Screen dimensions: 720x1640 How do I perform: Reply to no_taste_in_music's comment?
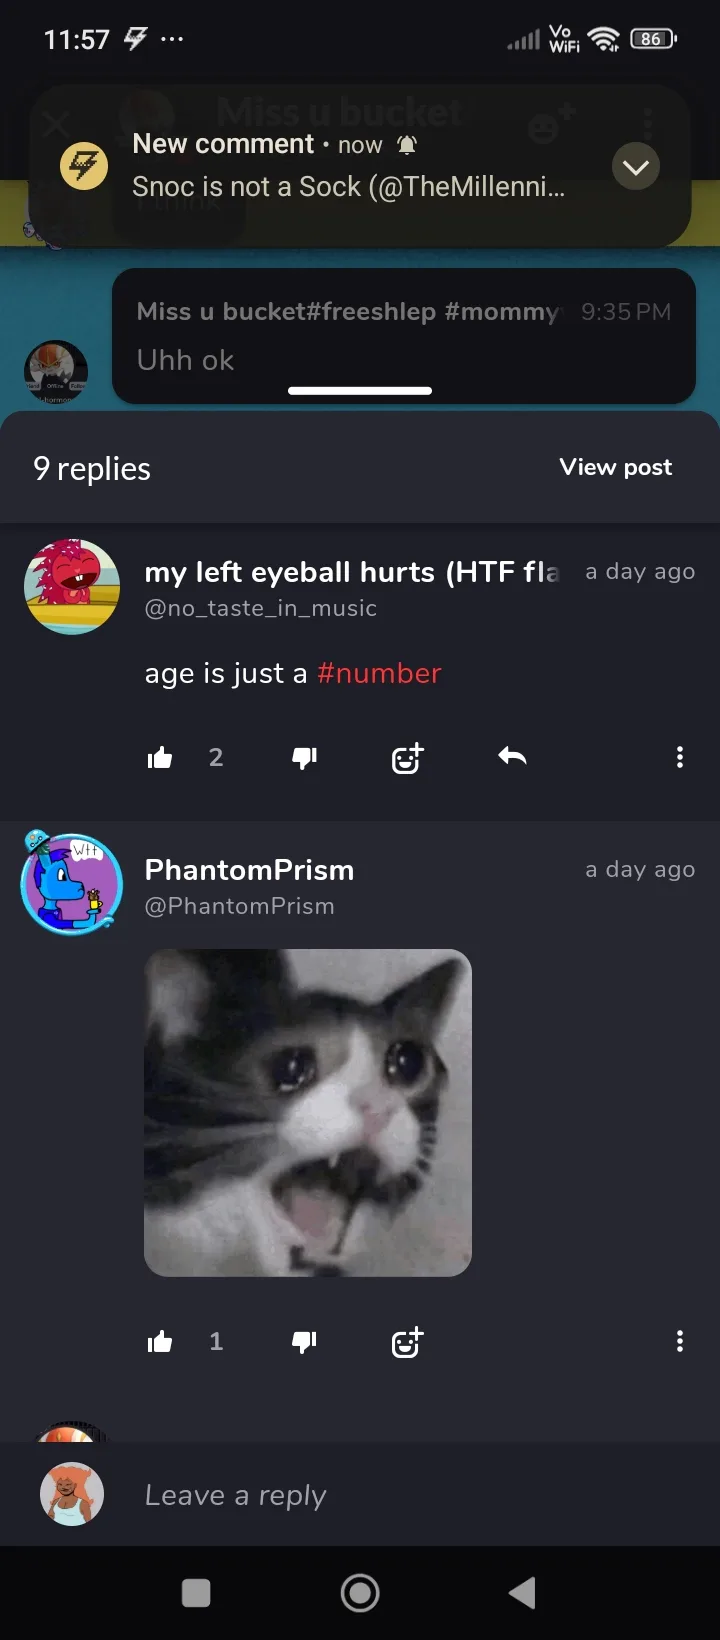tap(512, 757)
